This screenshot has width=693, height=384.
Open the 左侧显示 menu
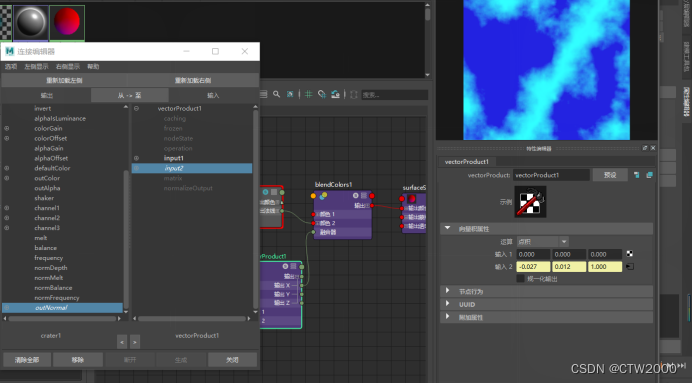[x=36, y=67]
